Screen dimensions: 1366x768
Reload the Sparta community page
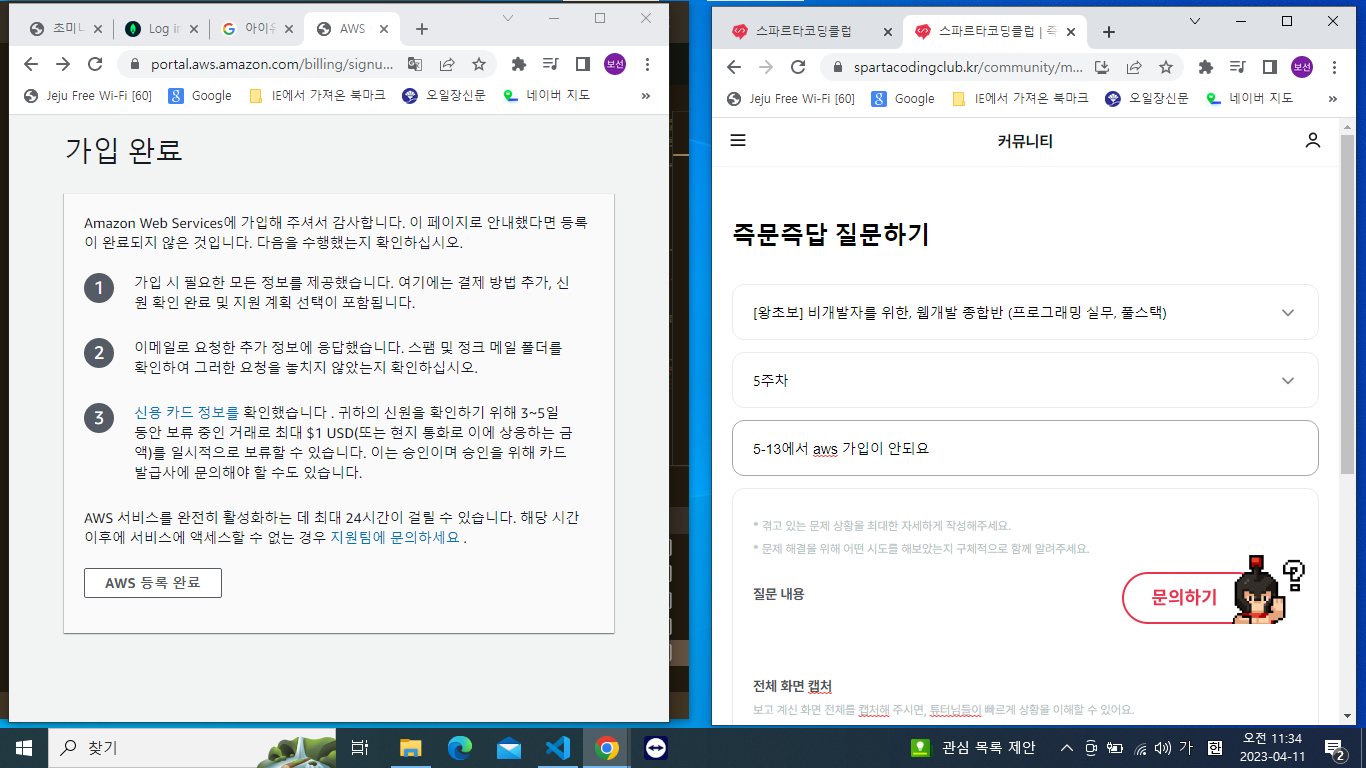point(798,67)
